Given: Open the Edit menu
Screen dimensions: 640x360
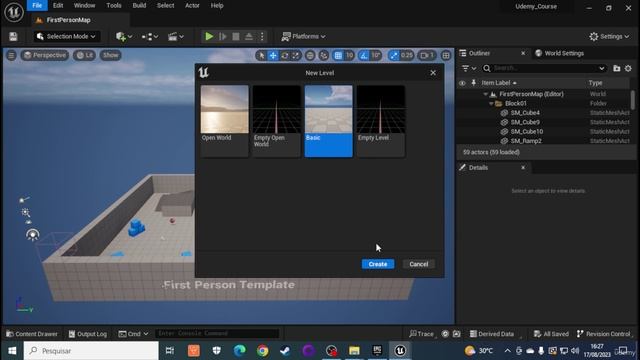Looking at the screenshot, I should pyautogui.click(x=58, y=6).
